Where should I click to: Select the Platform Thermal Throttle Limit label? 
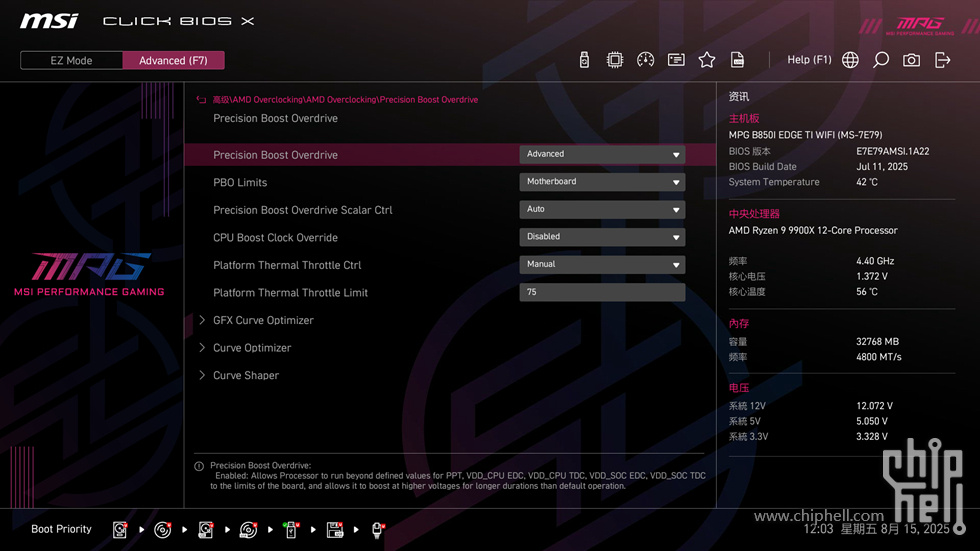coord(290,292)
